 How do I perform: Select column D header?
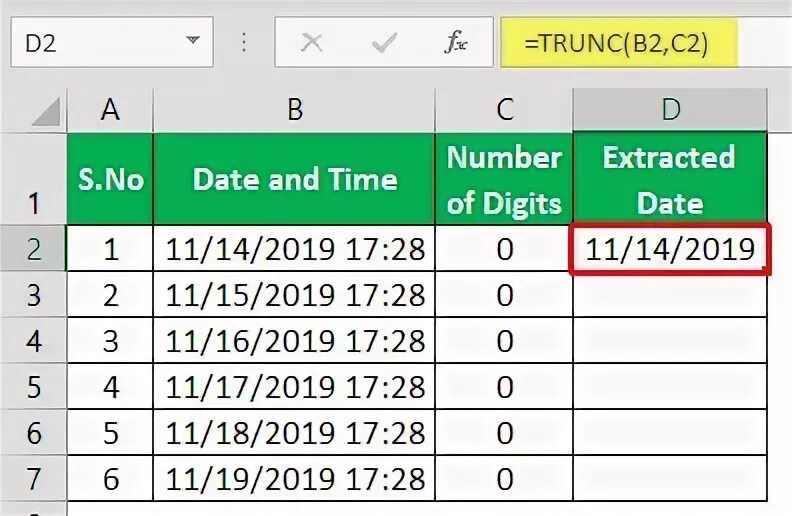(670, 109)
